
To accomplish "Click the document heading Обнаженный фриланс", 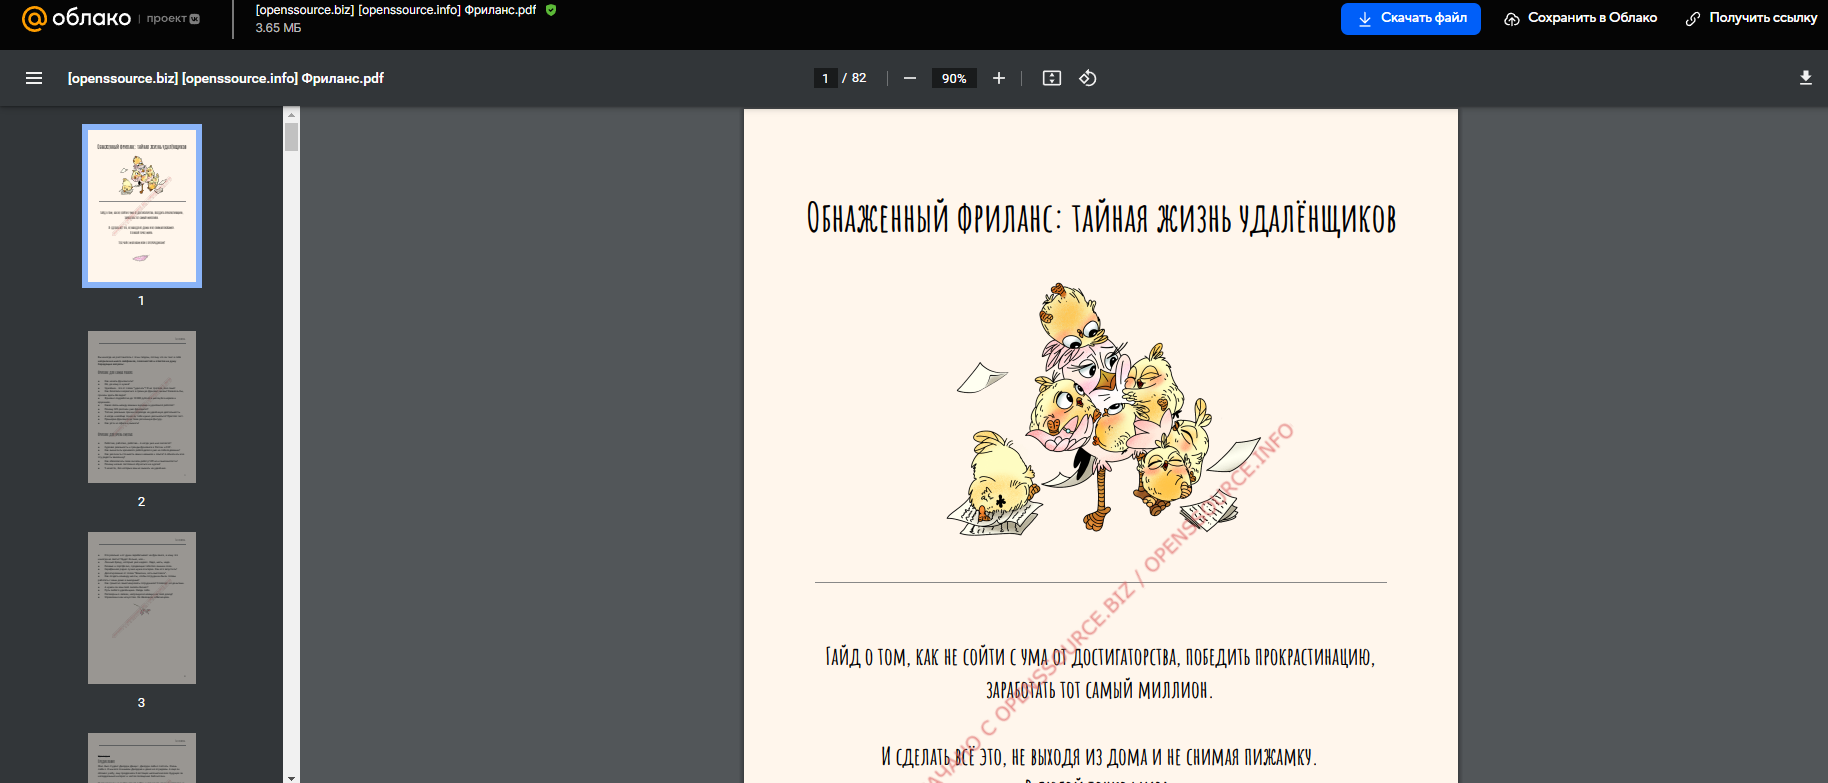I will pyautogui.click(x=1101, y=218).
